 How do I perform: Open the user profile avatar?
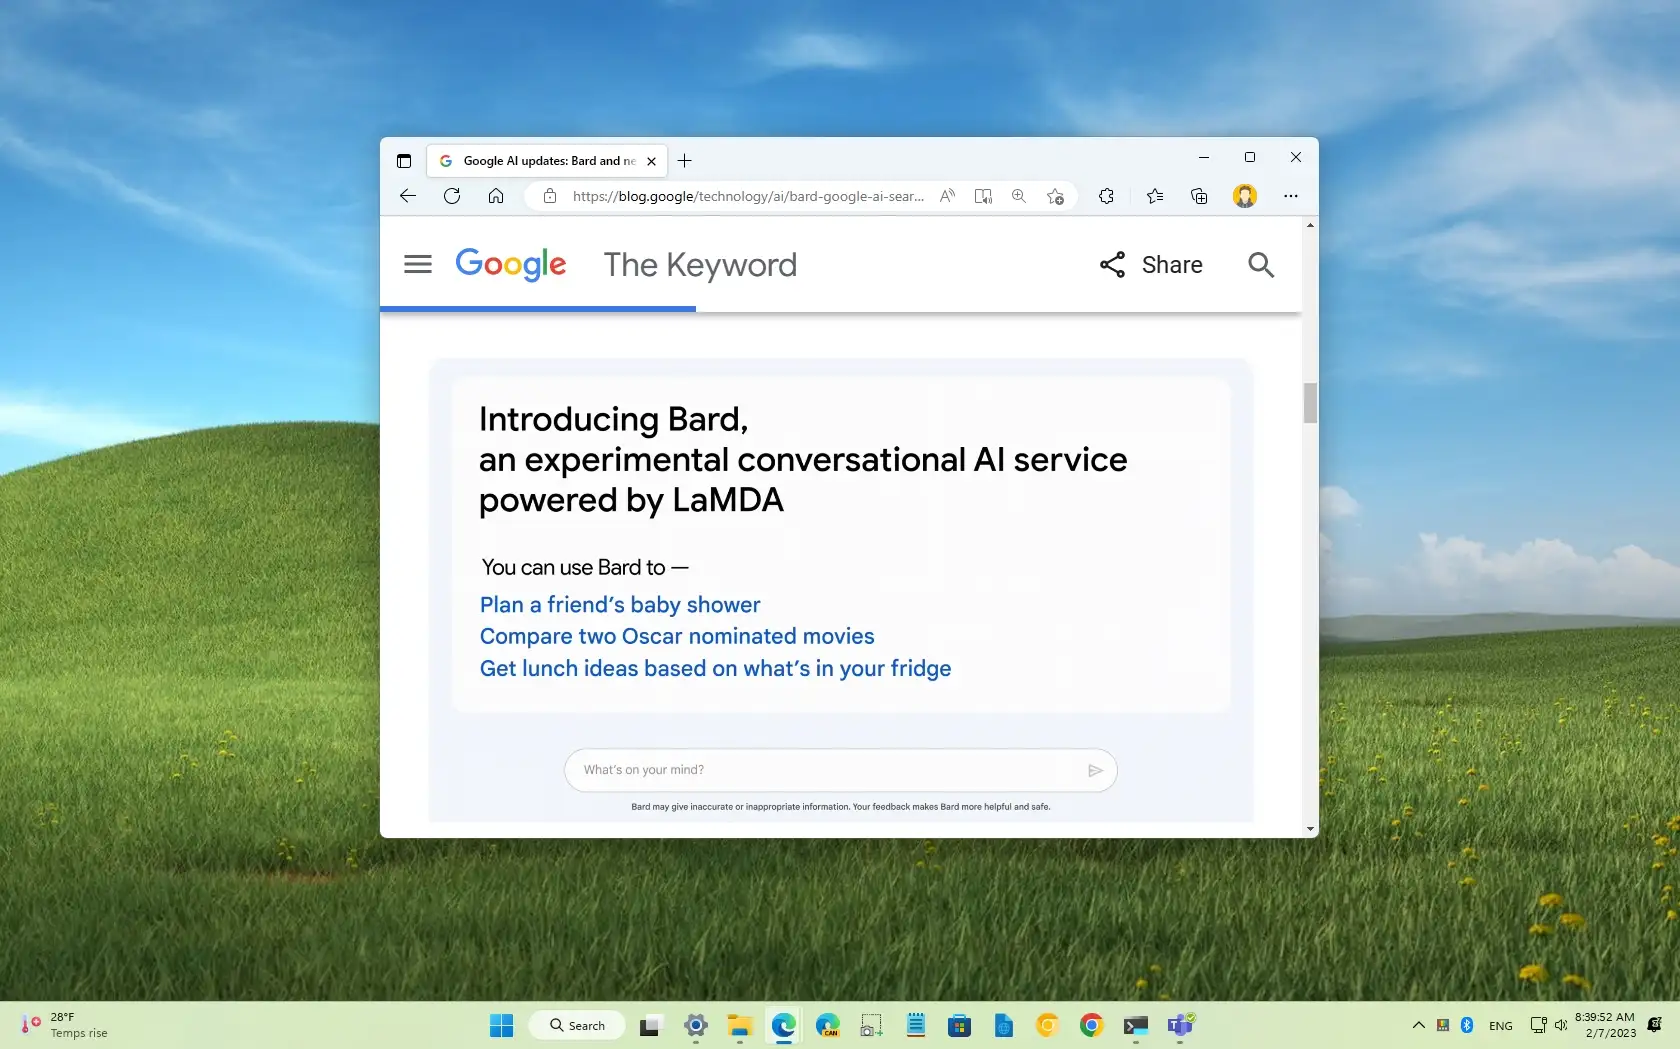(1245, 196)
